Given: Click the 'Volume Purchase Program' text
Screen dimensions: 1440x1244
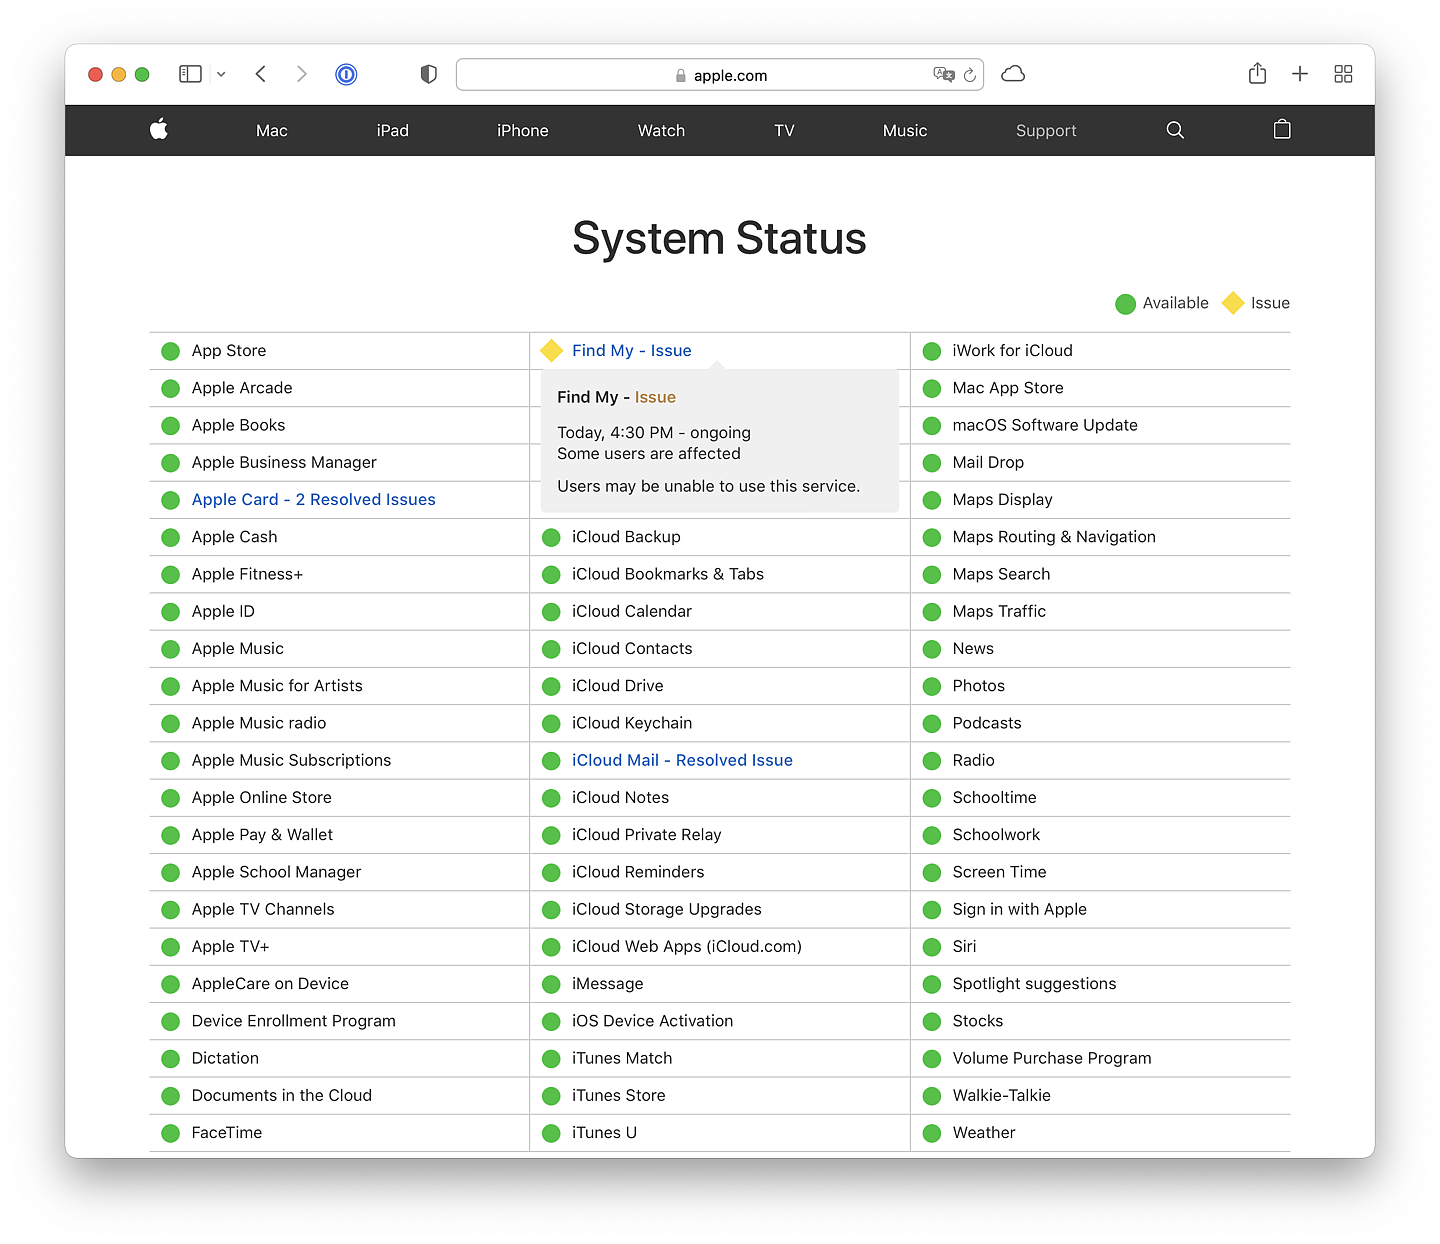Looking at the screenshot, I should [1052, 1058].
